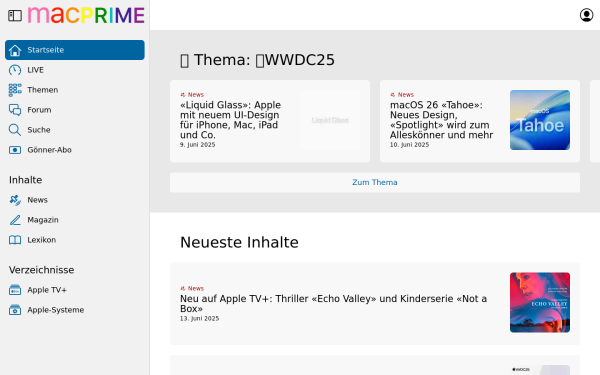This screenshot has width=600, height=375.
Task: Click the date 9. Juni 2025
Action: (x=197, y=145)
